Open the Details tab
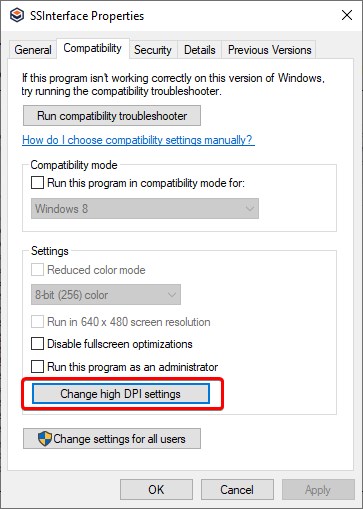The image size is (363, 509). pyautogui.click(x=200, y=50)
